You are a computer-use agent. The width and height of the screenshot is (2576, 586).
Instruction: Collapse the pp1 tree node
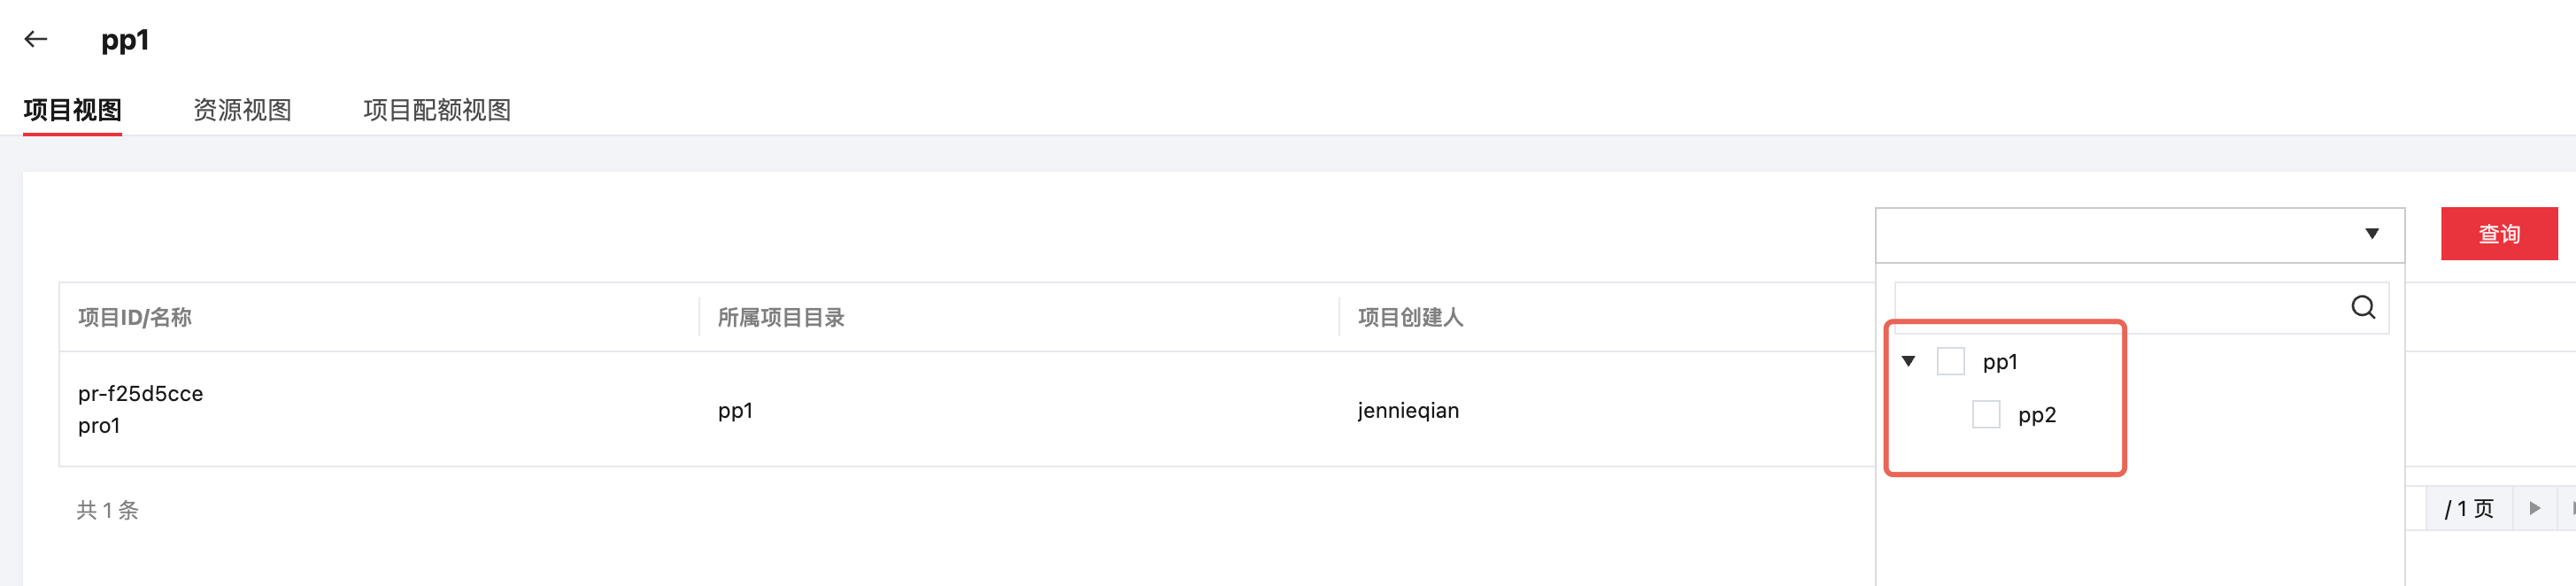(x=1908, y=361)
